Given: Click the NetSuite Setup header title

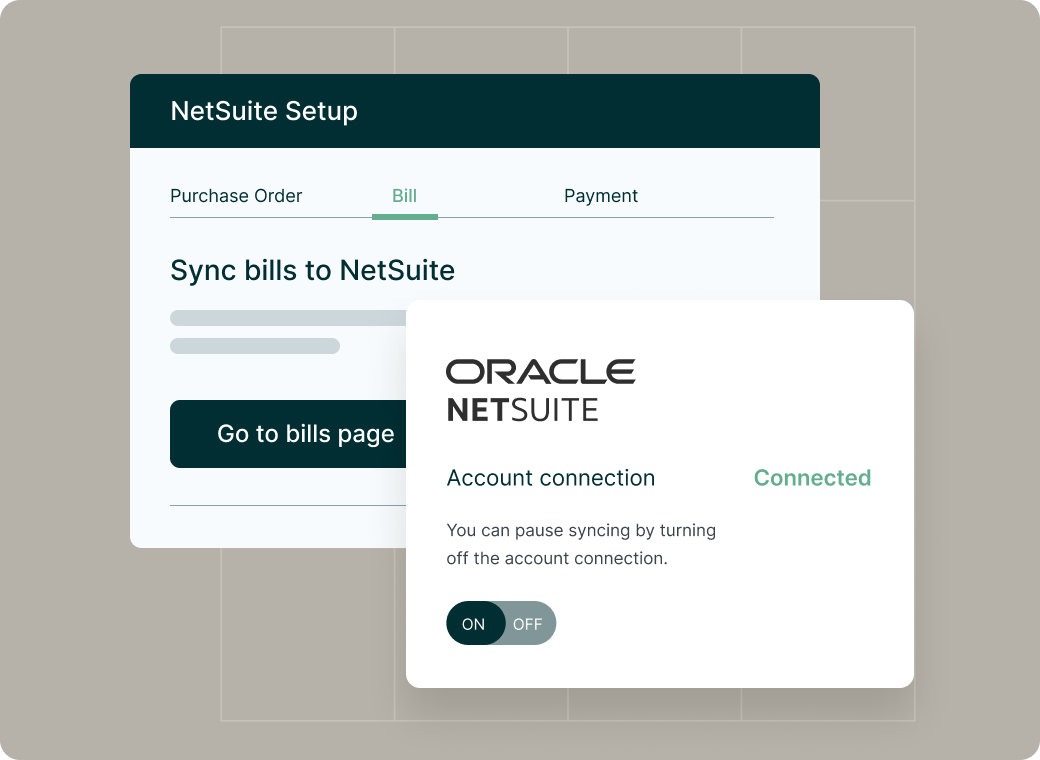Looking at the screenshot, I should click(x=264, y=111).
